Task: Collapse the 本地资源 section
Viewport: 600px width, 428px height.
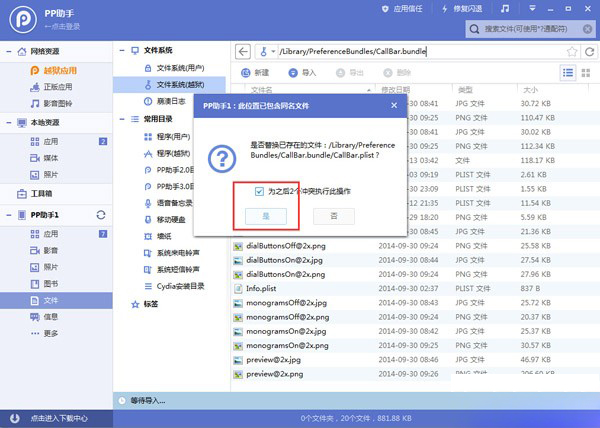Action: [x=8, y=123]
